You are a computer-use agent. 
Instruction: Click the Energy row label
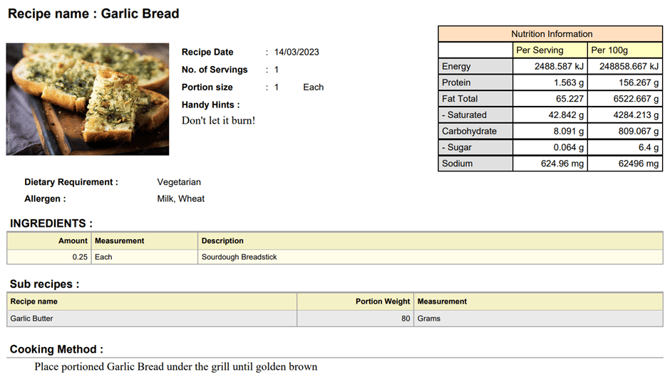pyautogui.click(x=475, y=66)
